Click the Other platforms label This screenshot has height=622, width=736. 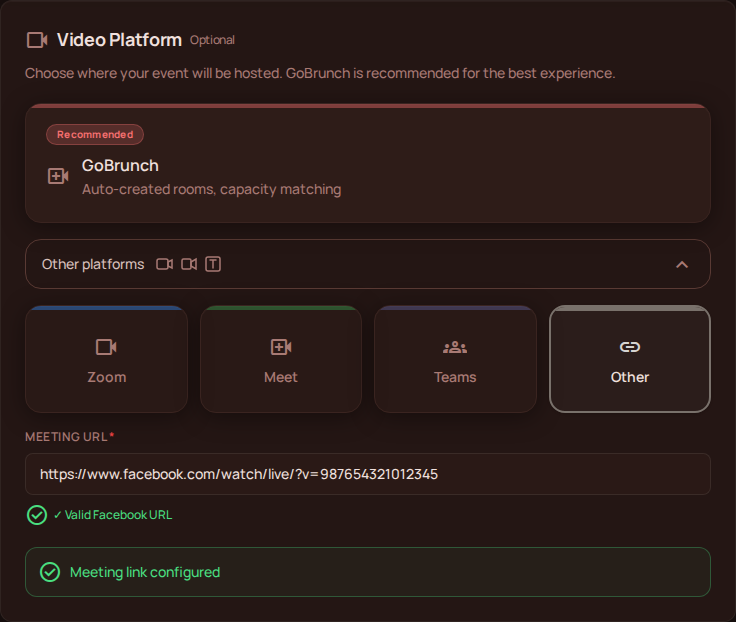(x=93, y=264)
